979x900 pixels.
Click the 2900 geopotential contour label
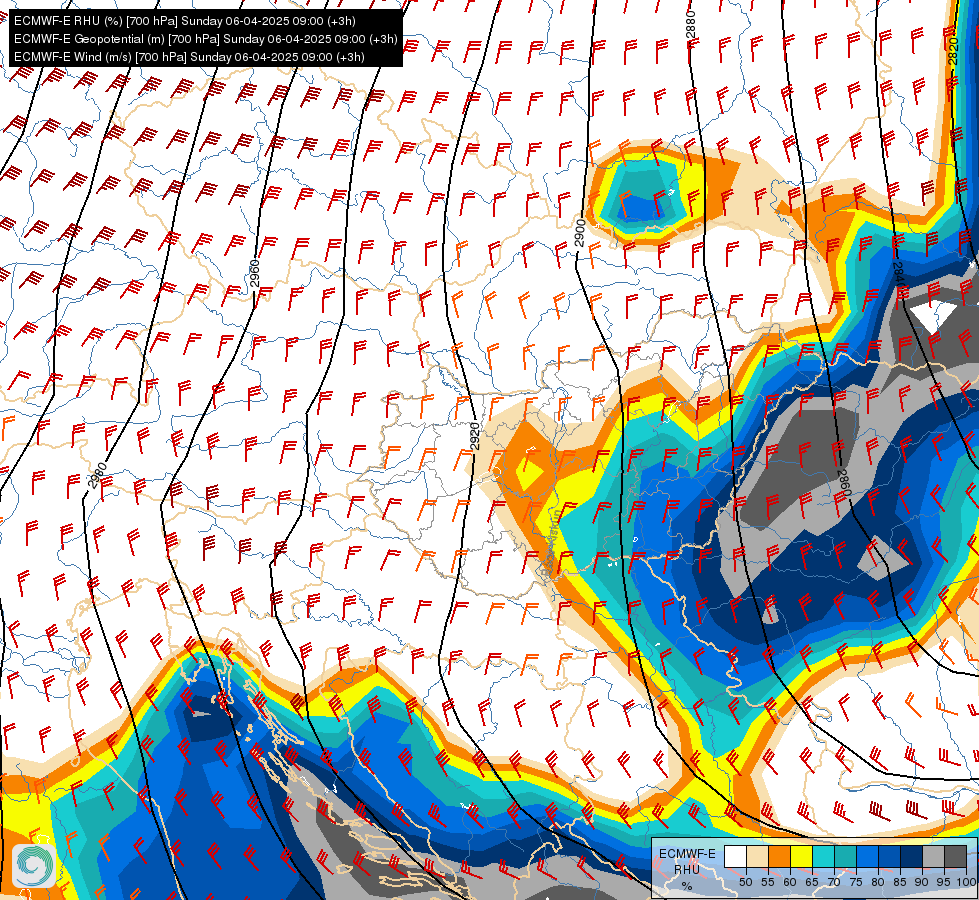click(580, 232)
